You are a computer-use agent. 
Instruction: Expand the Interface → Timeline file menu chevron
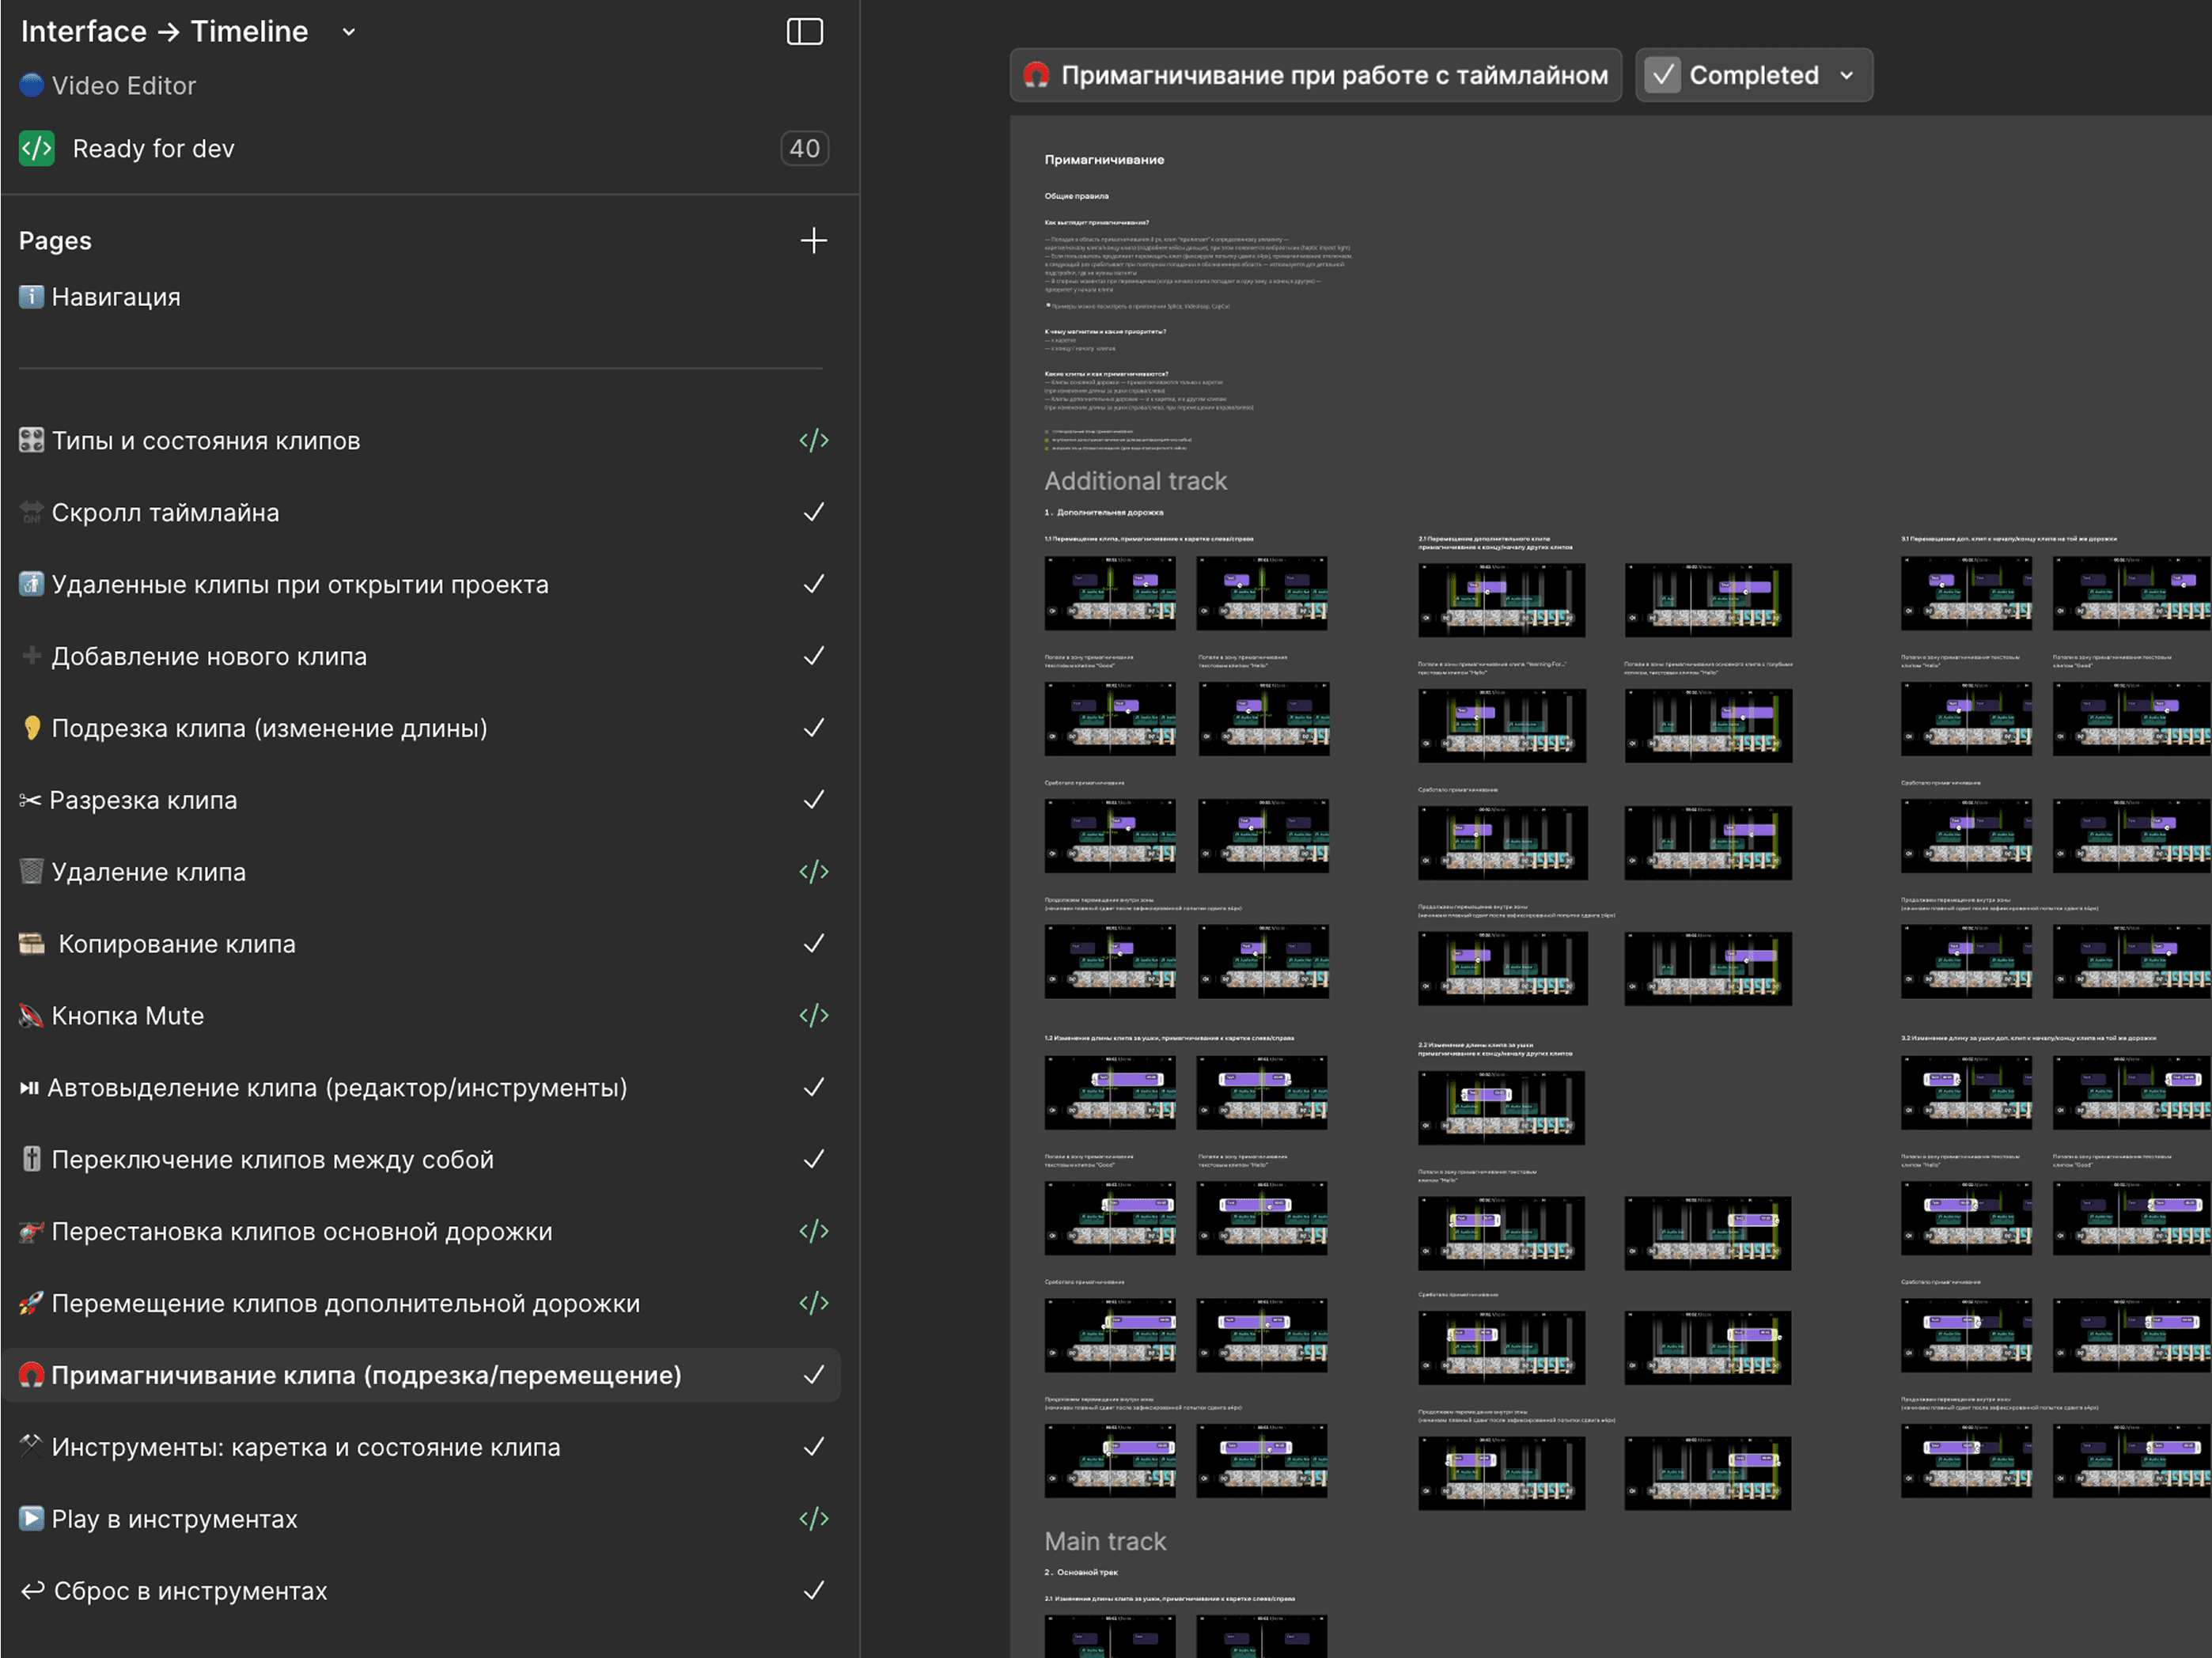pos(348,32)
